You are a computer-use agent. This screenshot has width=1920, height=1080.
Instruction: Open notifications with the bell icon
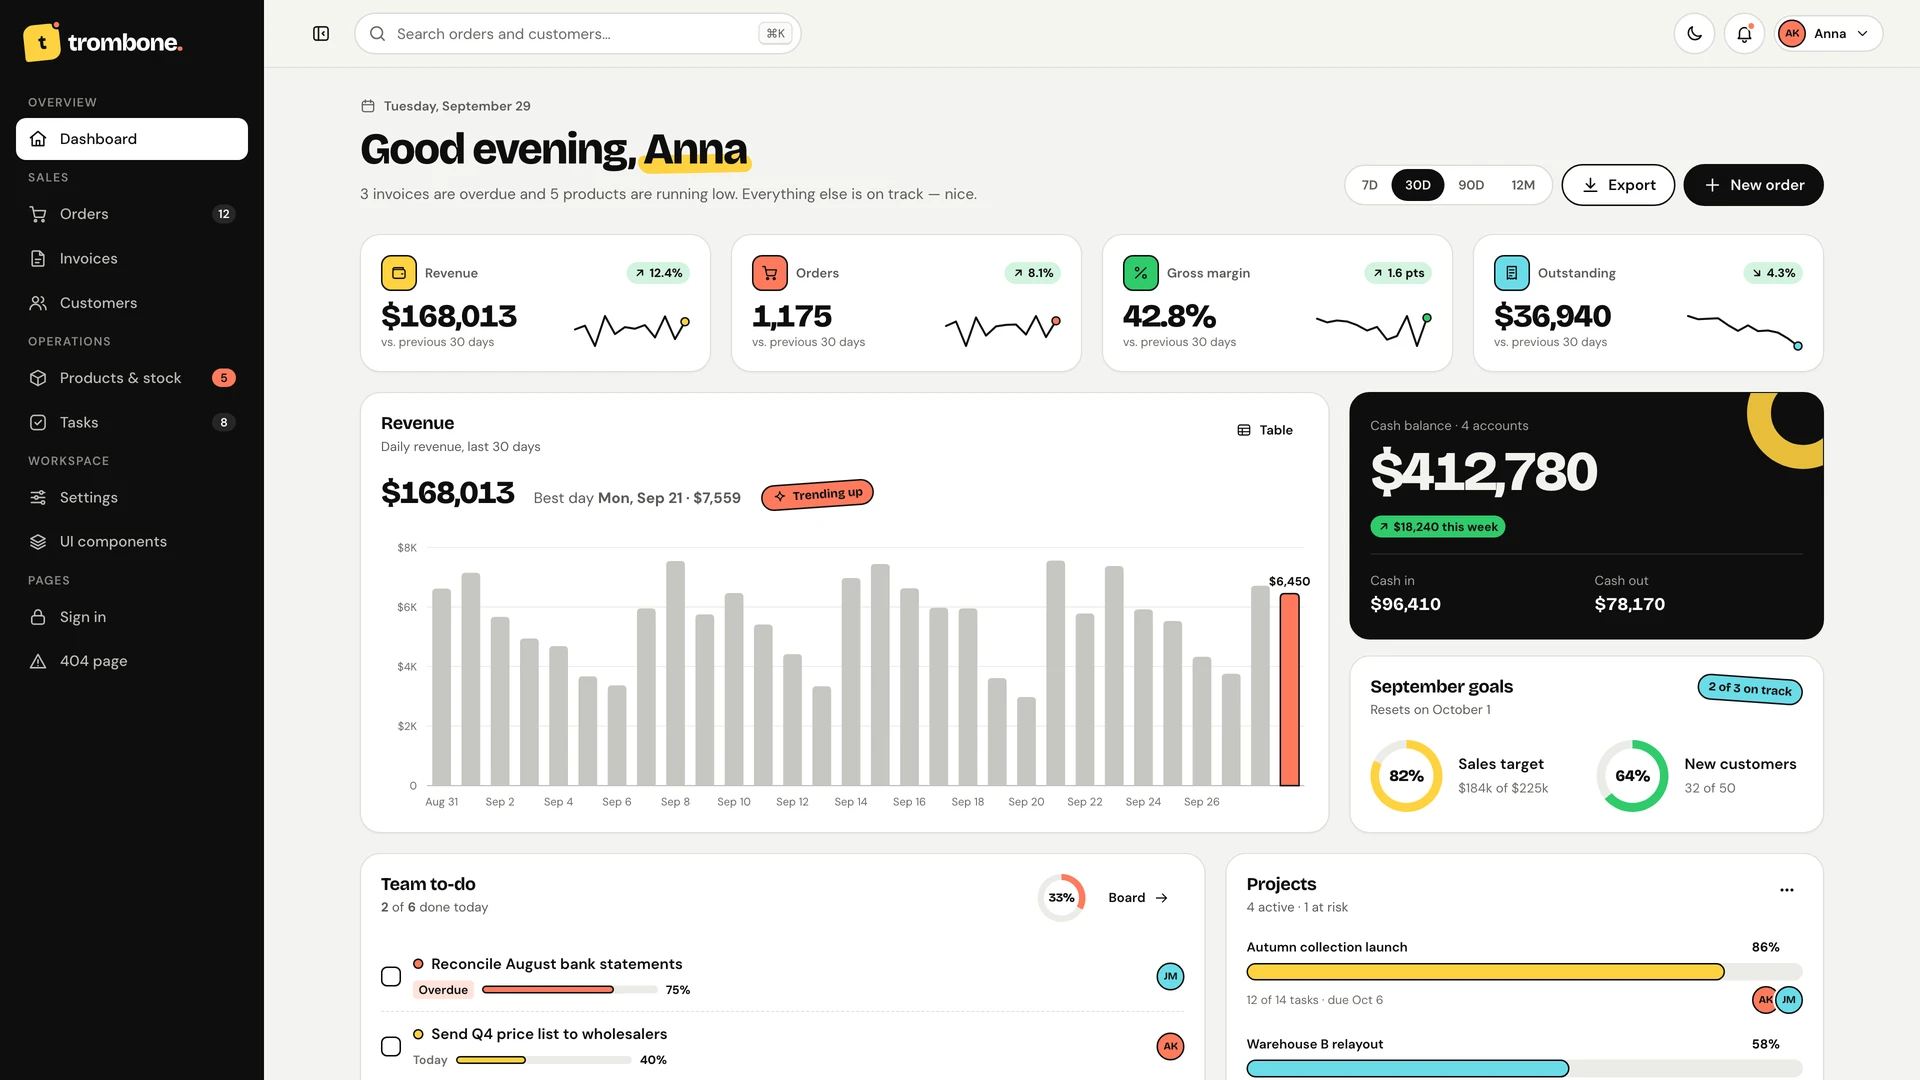tap(1744, 34)
